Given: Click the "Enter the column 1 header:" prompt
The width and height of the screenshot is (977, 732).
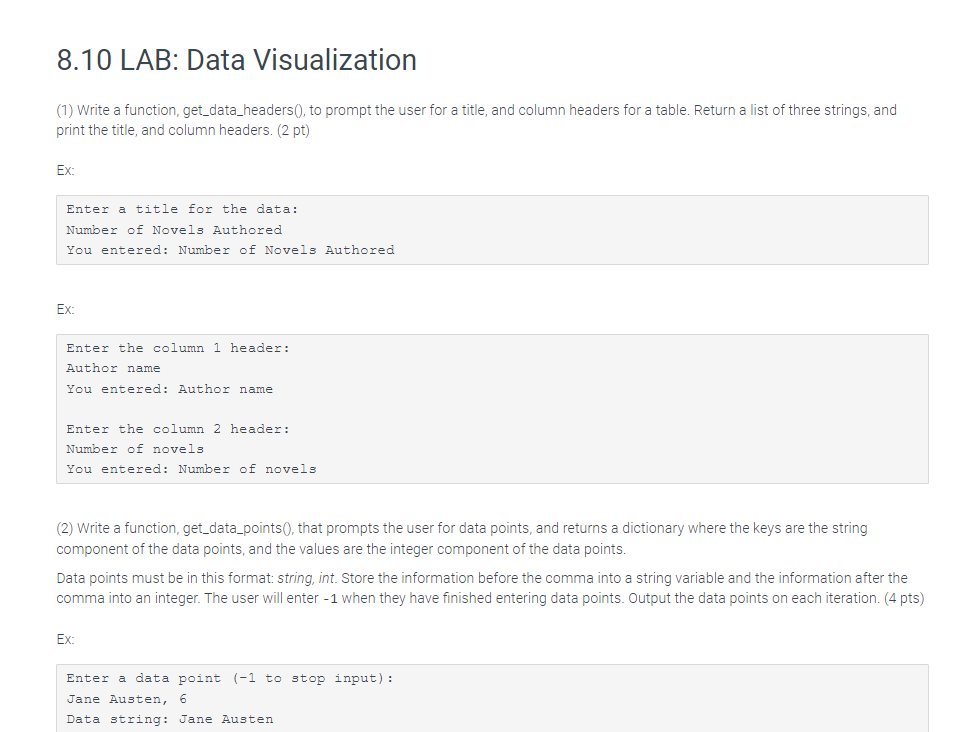Looking at the screenshot, I should pos(178,348).
